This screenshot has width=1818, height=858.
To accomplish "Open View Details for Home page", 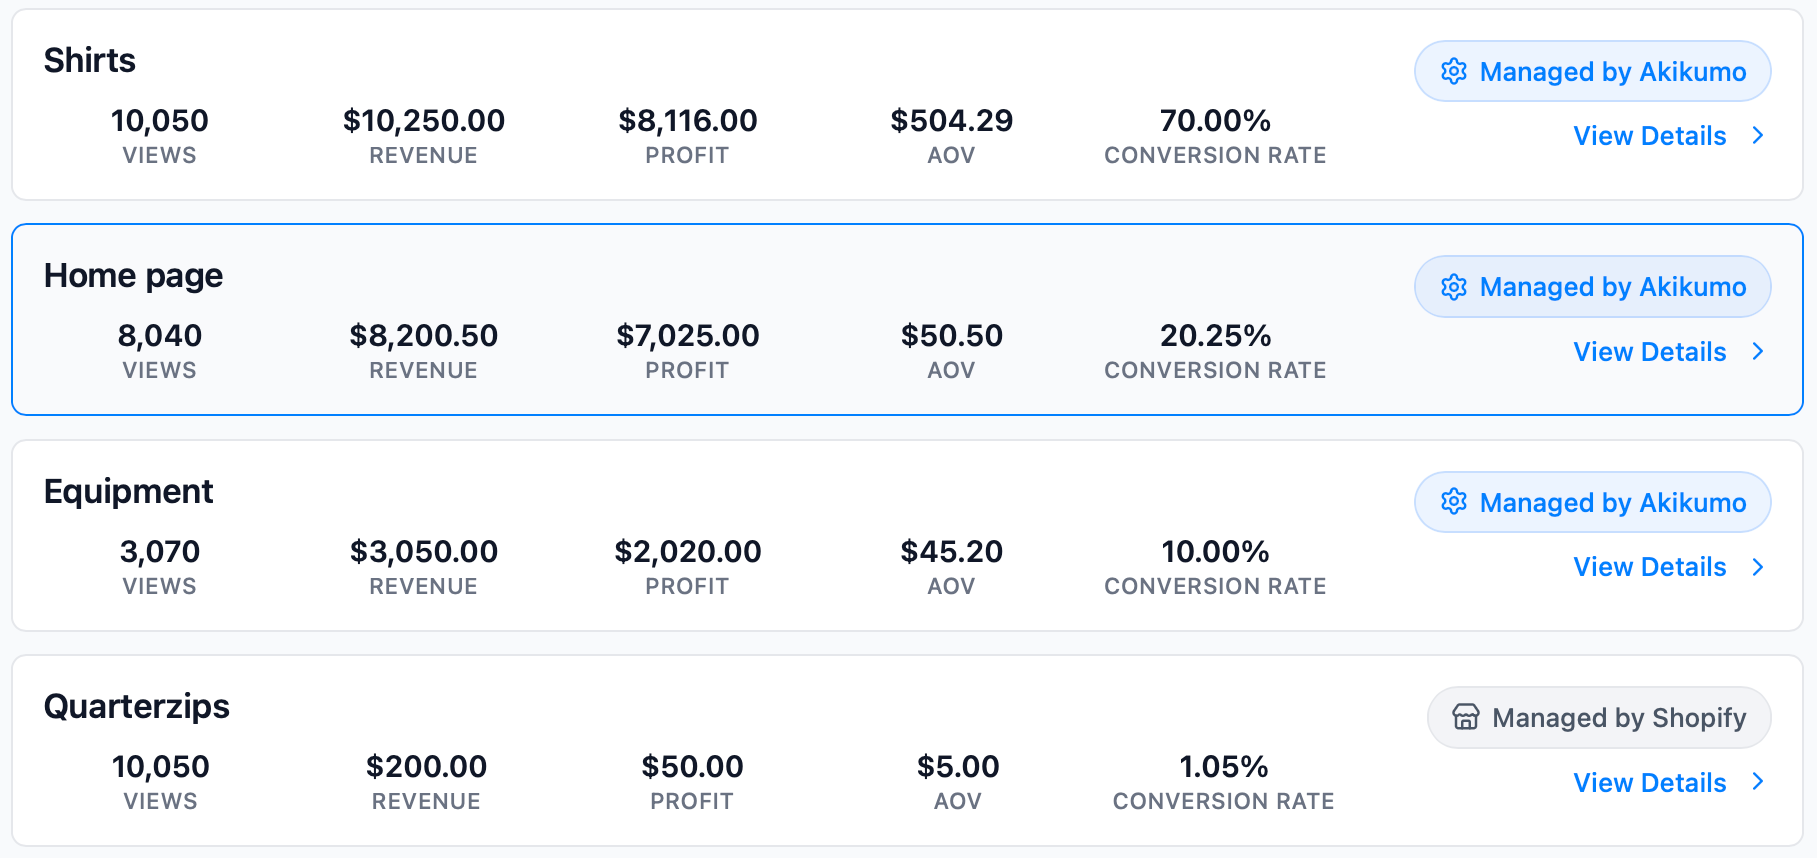I will [1650, 352].
